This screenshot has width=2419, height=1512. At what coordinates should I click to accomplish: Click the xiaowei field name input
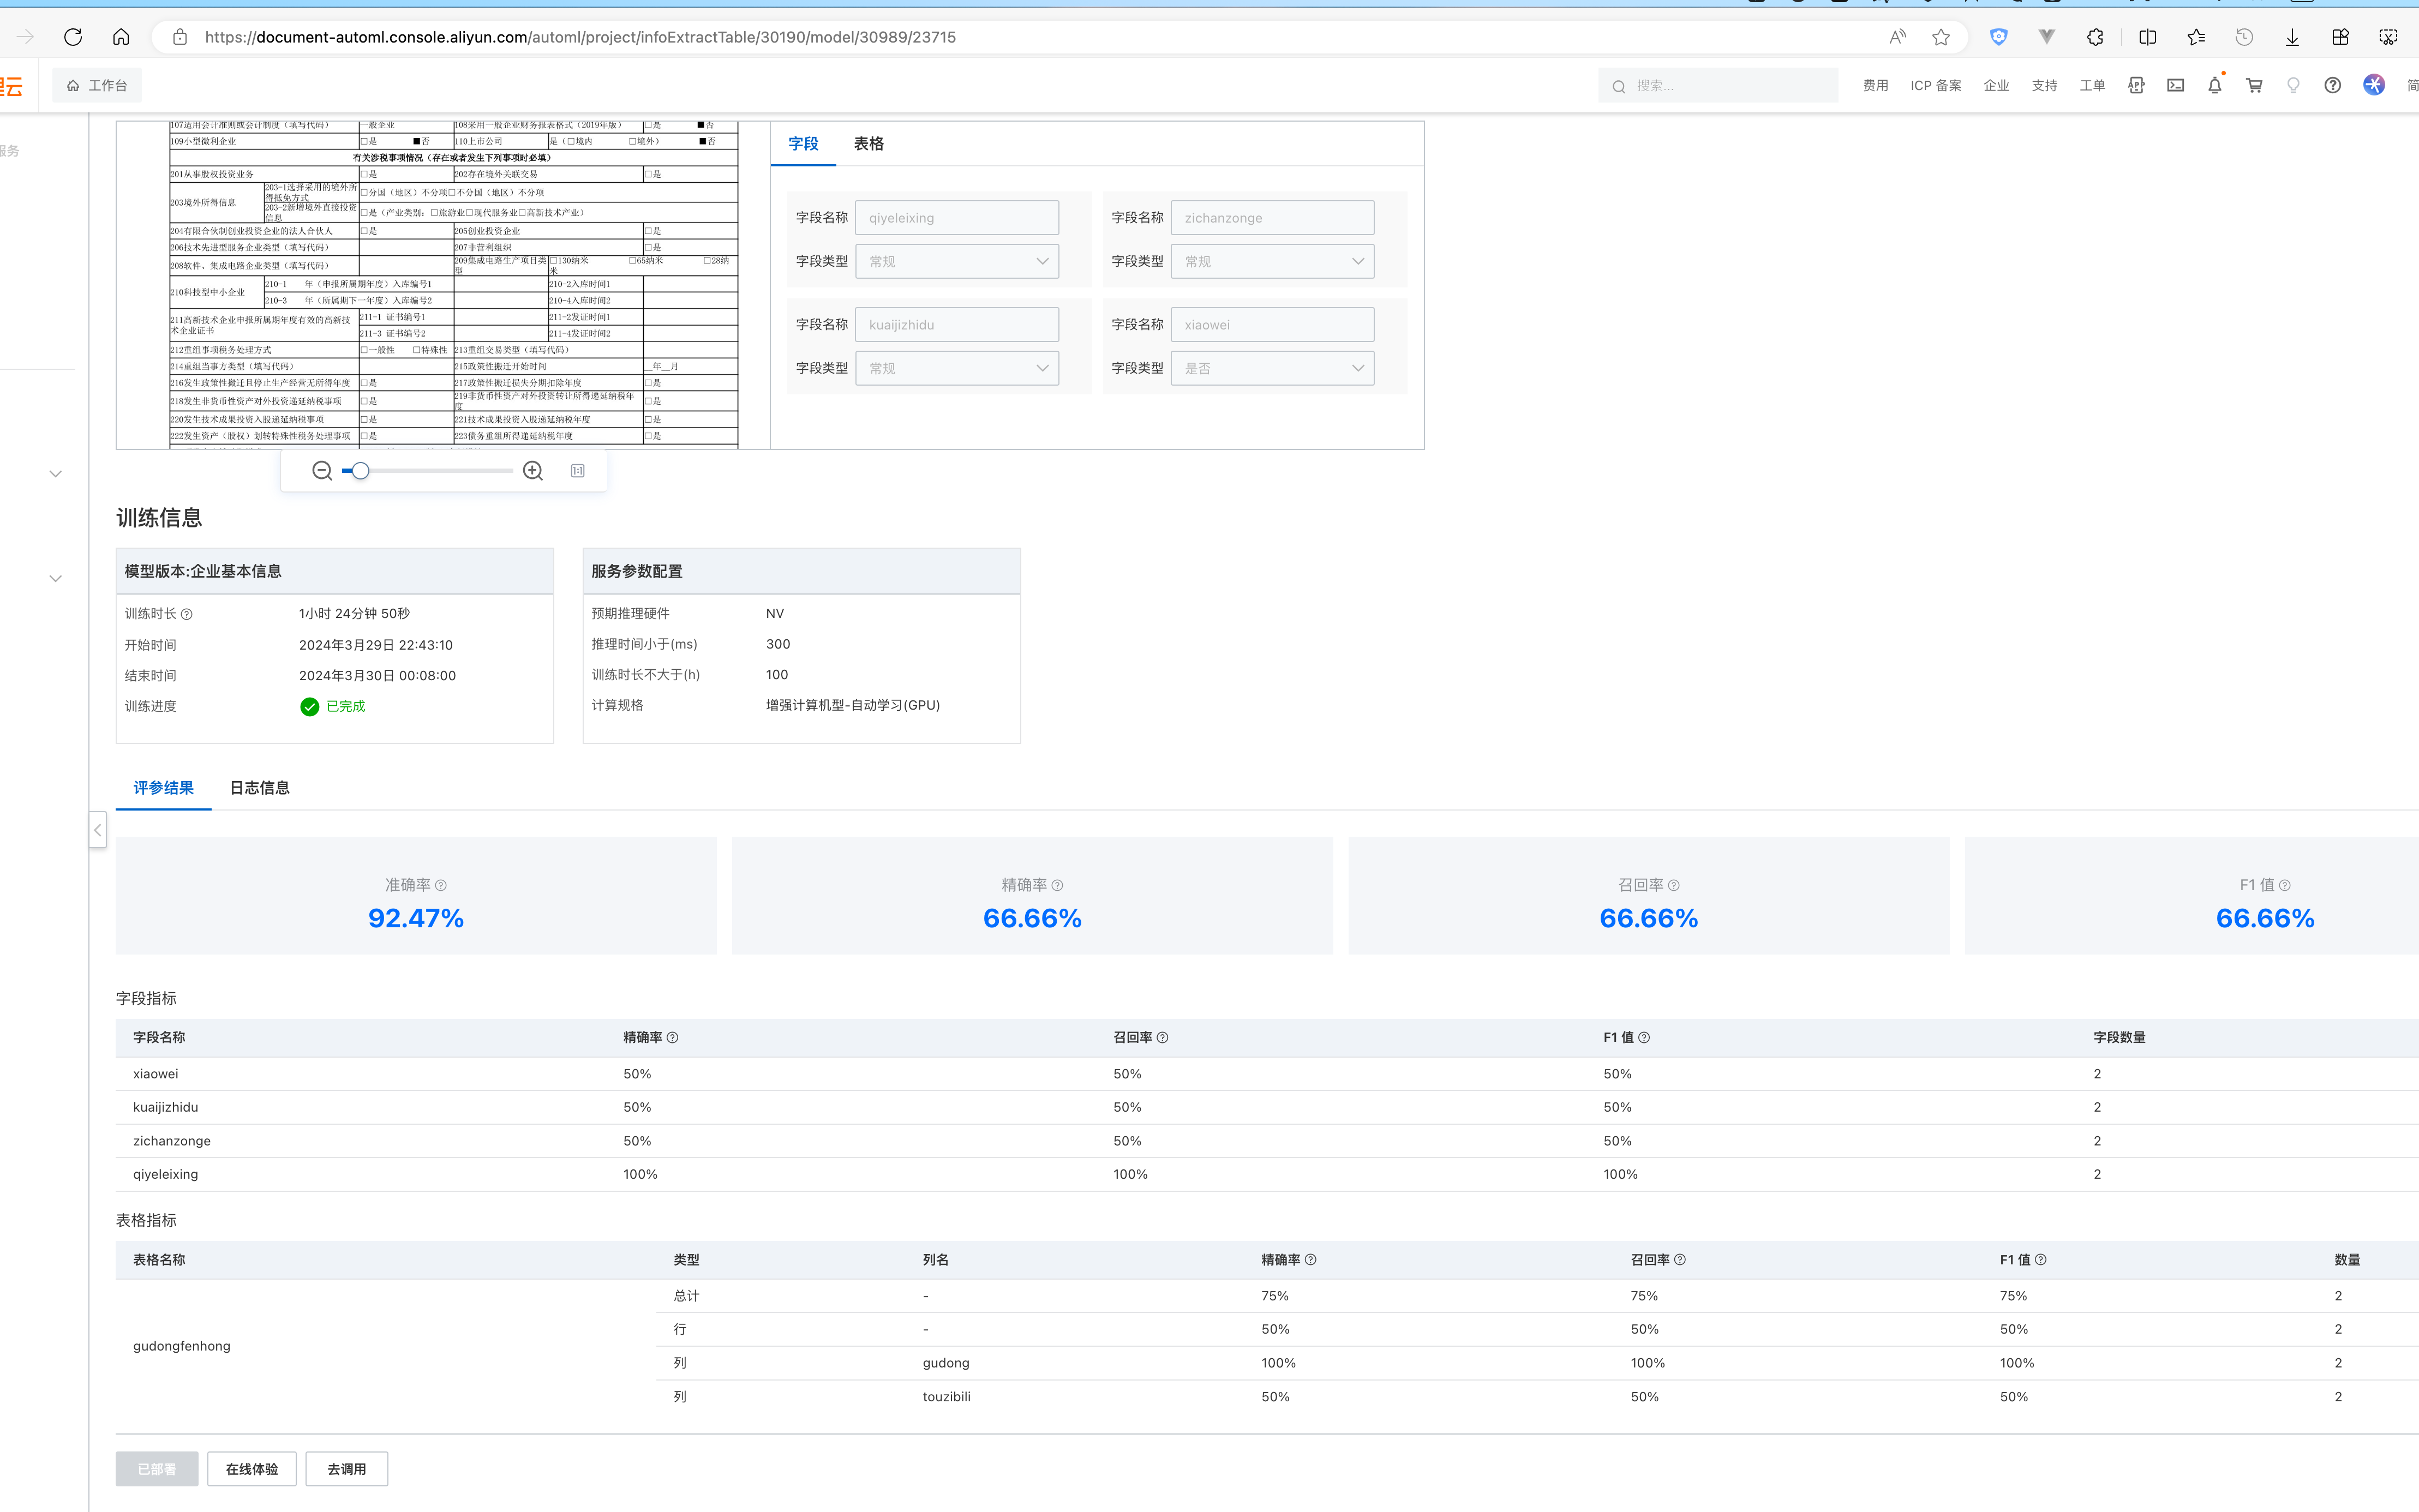[1272, 325]
